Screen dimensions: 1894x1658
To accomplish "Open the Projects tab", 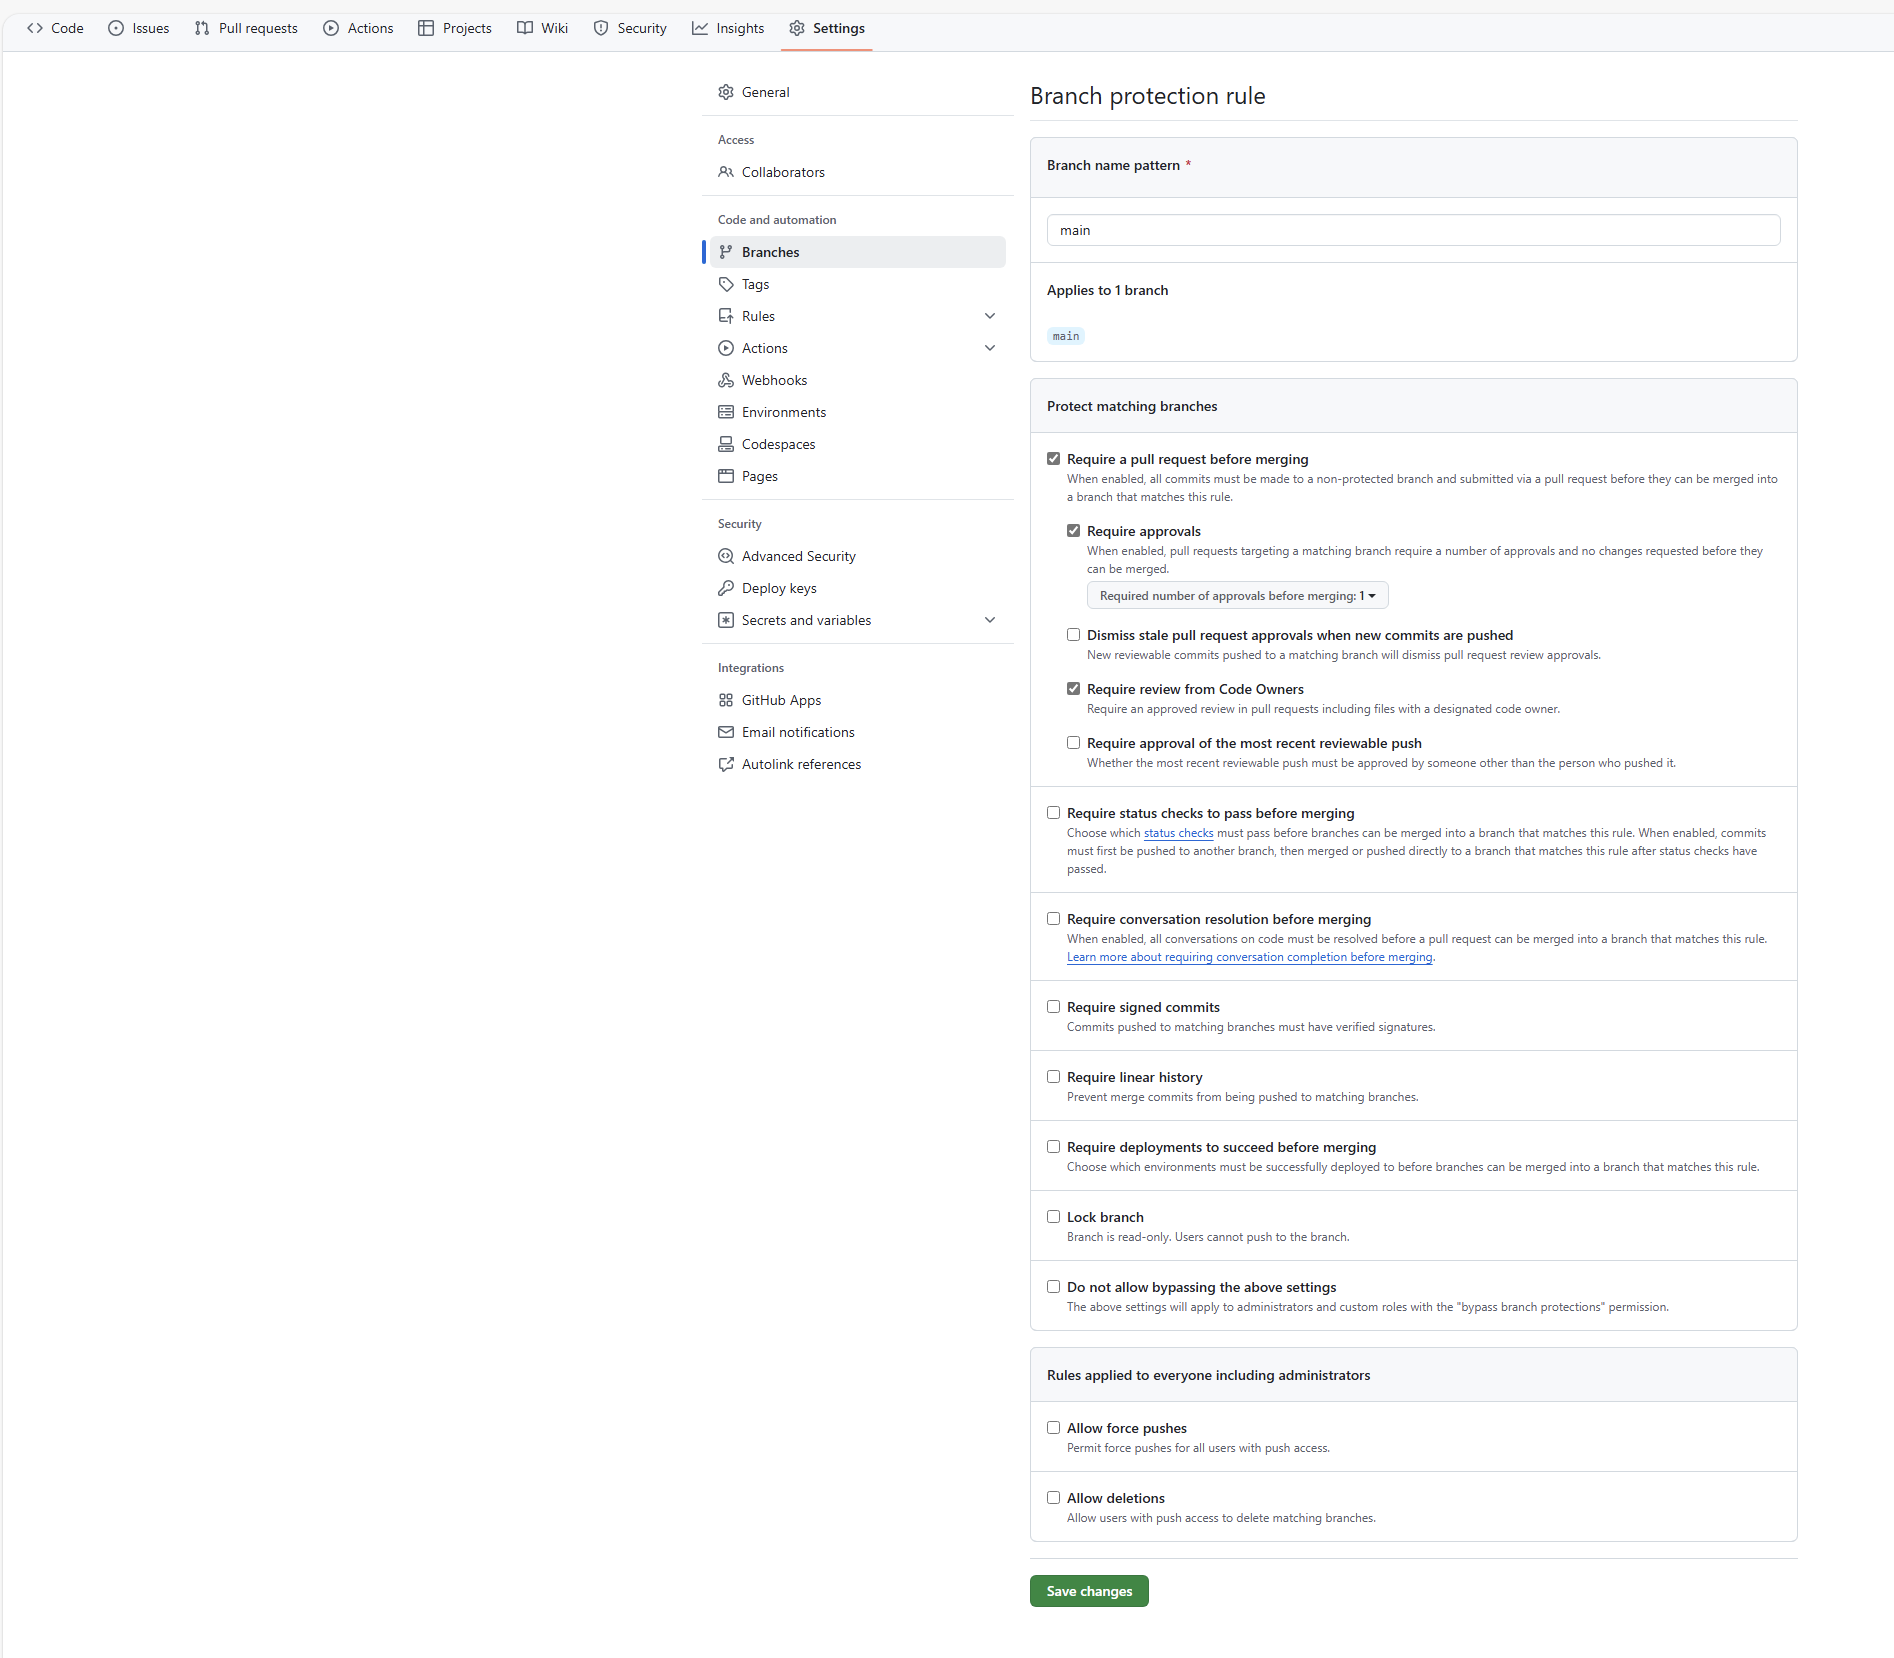I will 455,28.
